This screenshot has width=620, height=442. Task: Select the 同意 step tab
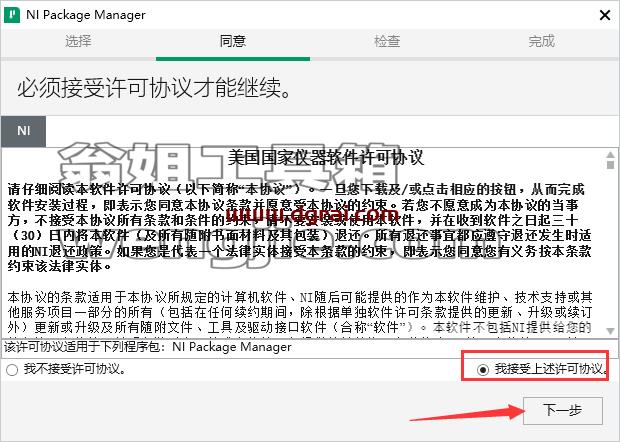(232, 41)
